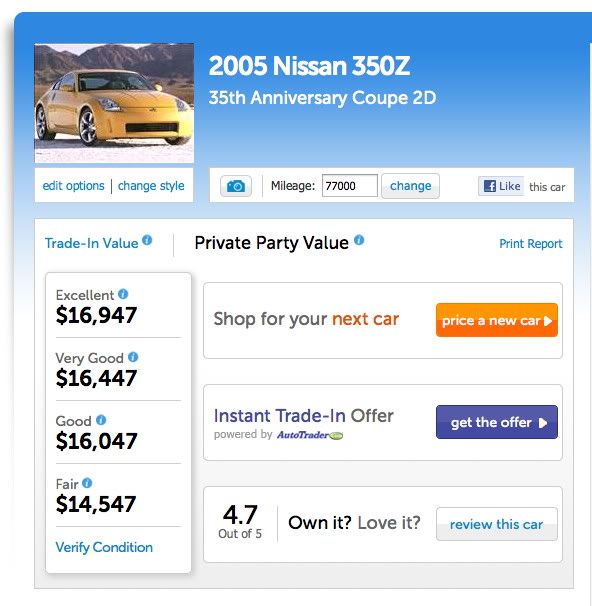Click the get the offer button
Image resolution: width=592 pixels, height=606 pixels.
(497, 422)
